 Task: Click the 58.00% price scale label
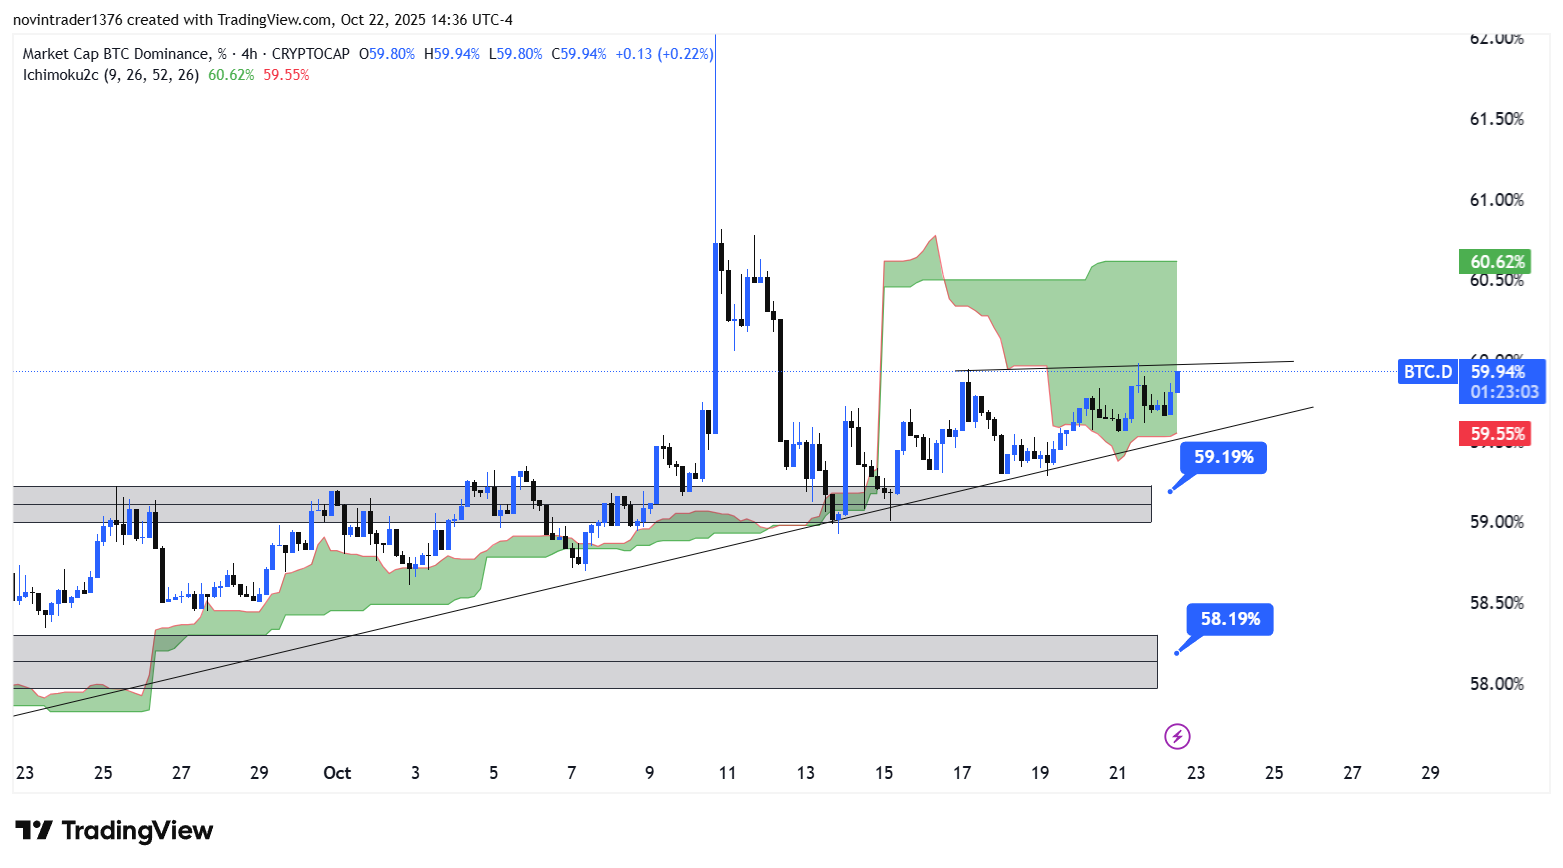click(1496, 684)
